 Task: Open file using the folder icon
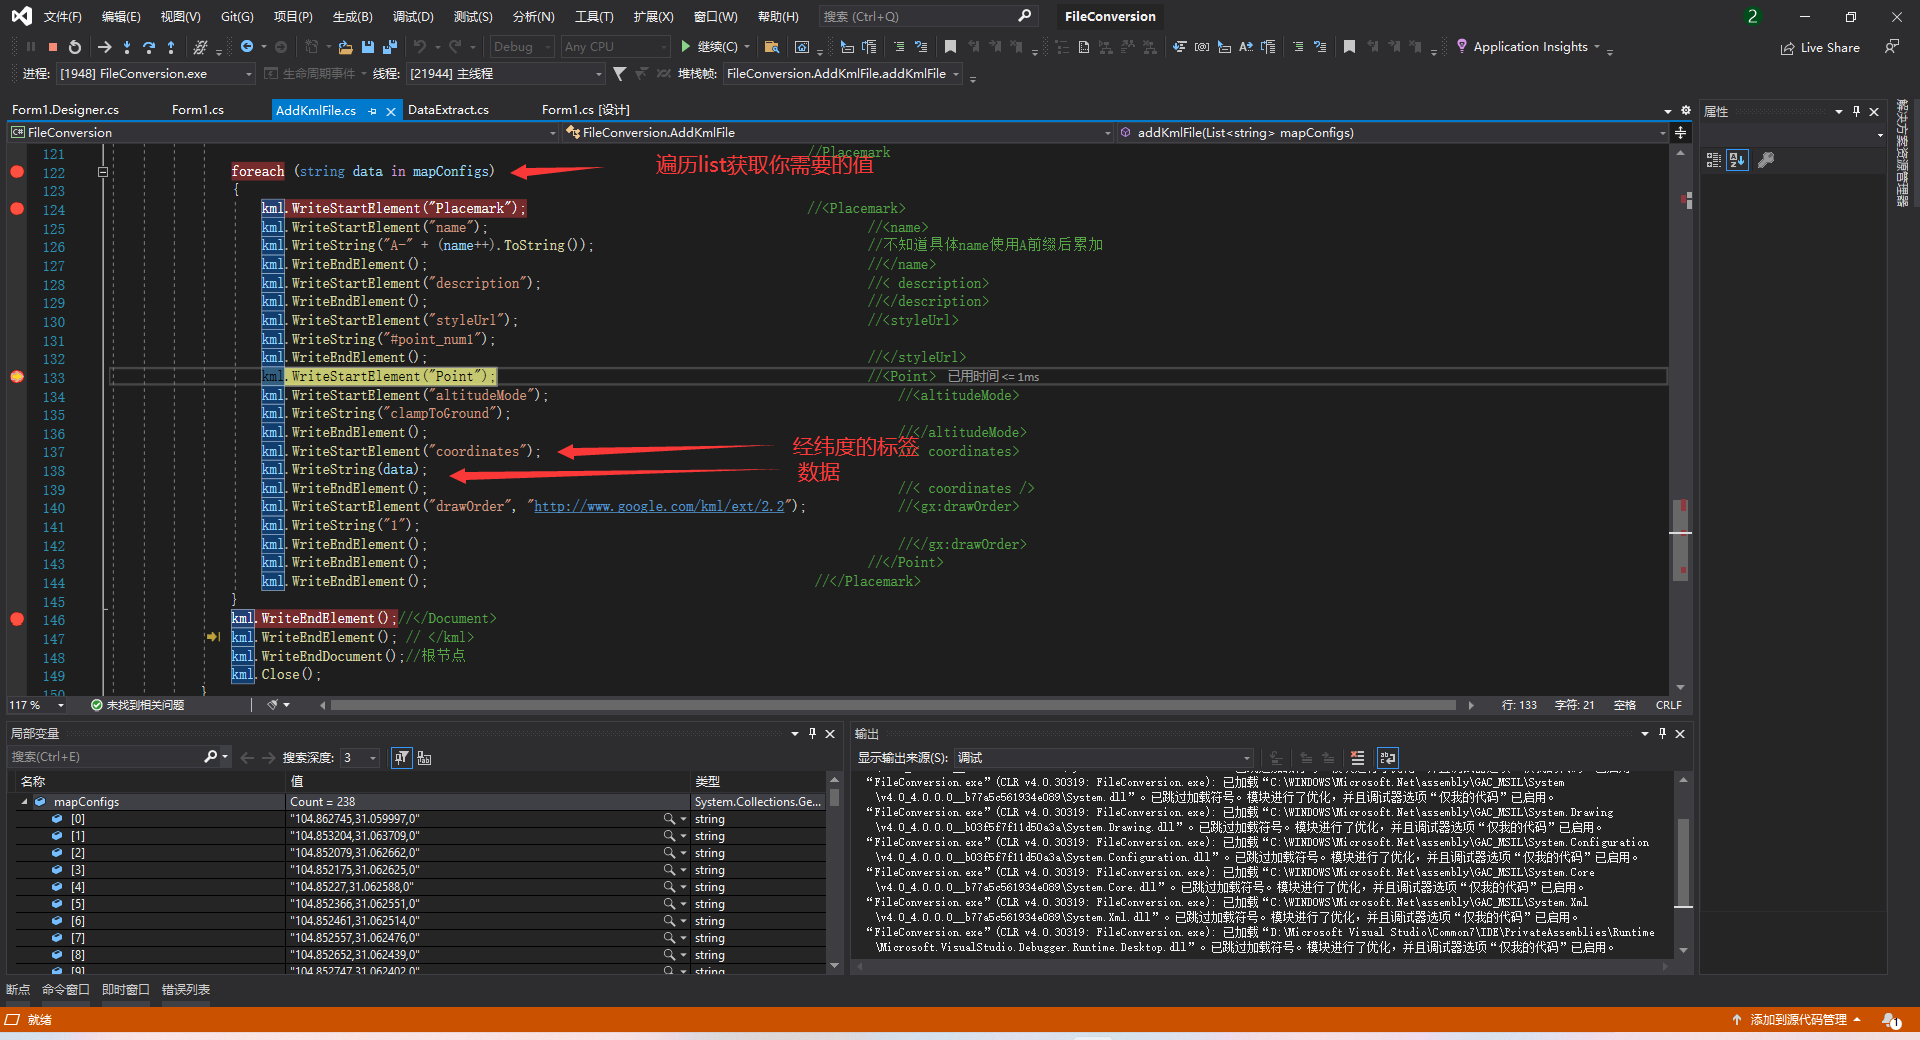(345, 47)
